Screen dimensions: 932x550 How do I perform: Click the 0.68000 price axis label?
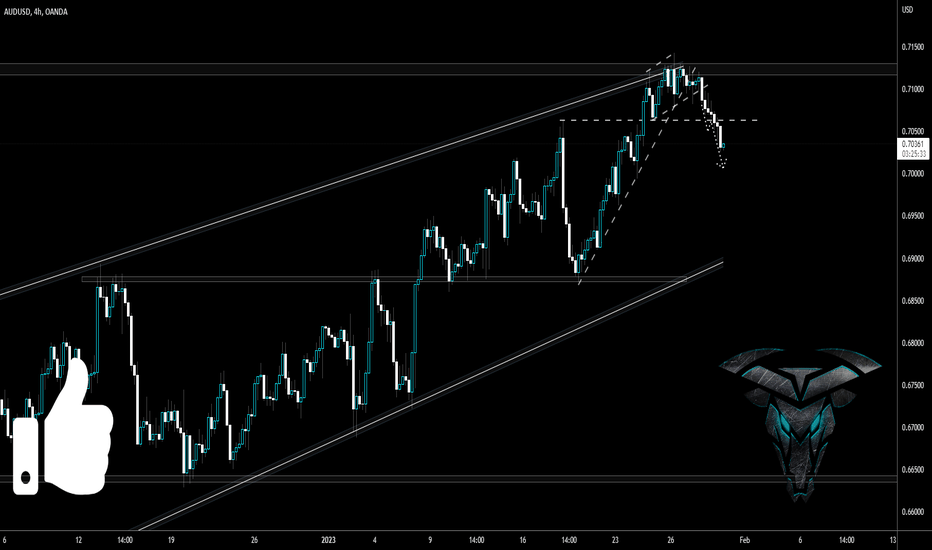click(x=913, y=343)
